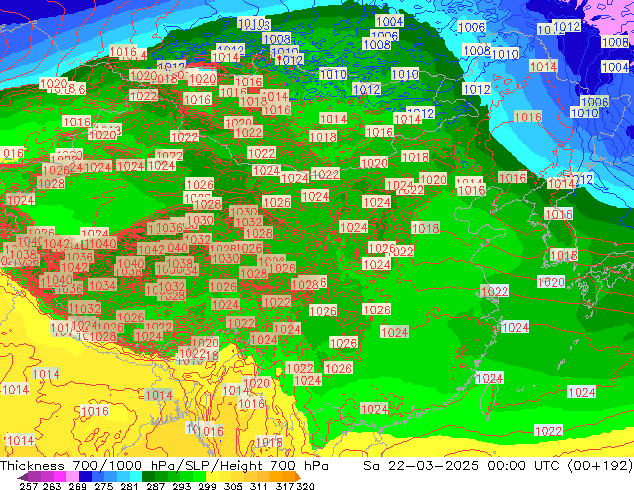Click the light pink legend swatch

(72, 476)
